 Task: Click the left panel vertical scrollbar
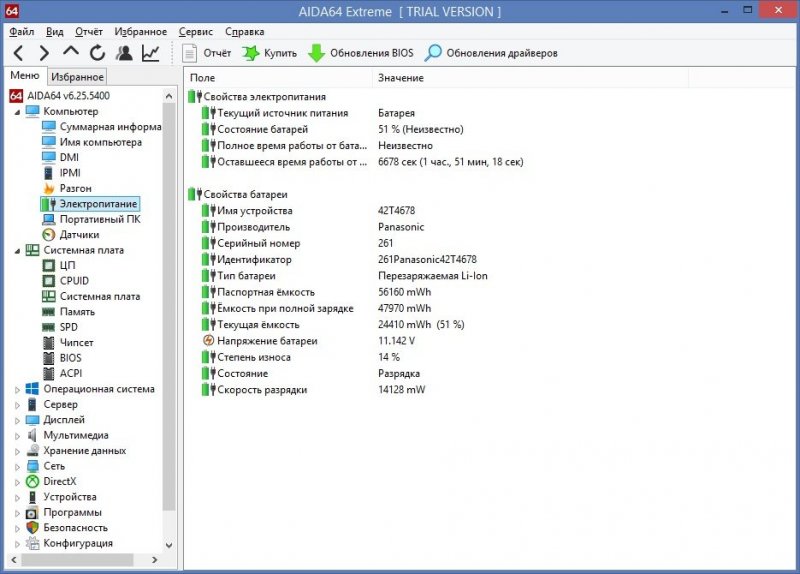click(x=169, y=300)
